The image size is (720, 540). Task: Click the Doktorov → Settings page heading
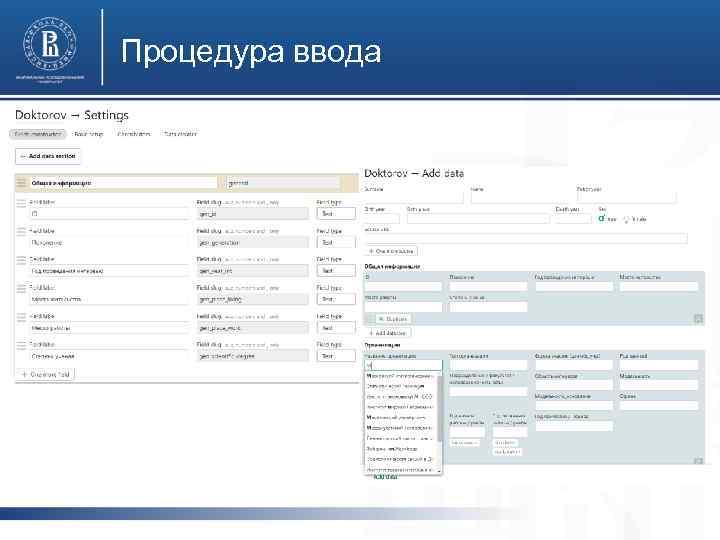pyautogui.click(x=72, y=115)
